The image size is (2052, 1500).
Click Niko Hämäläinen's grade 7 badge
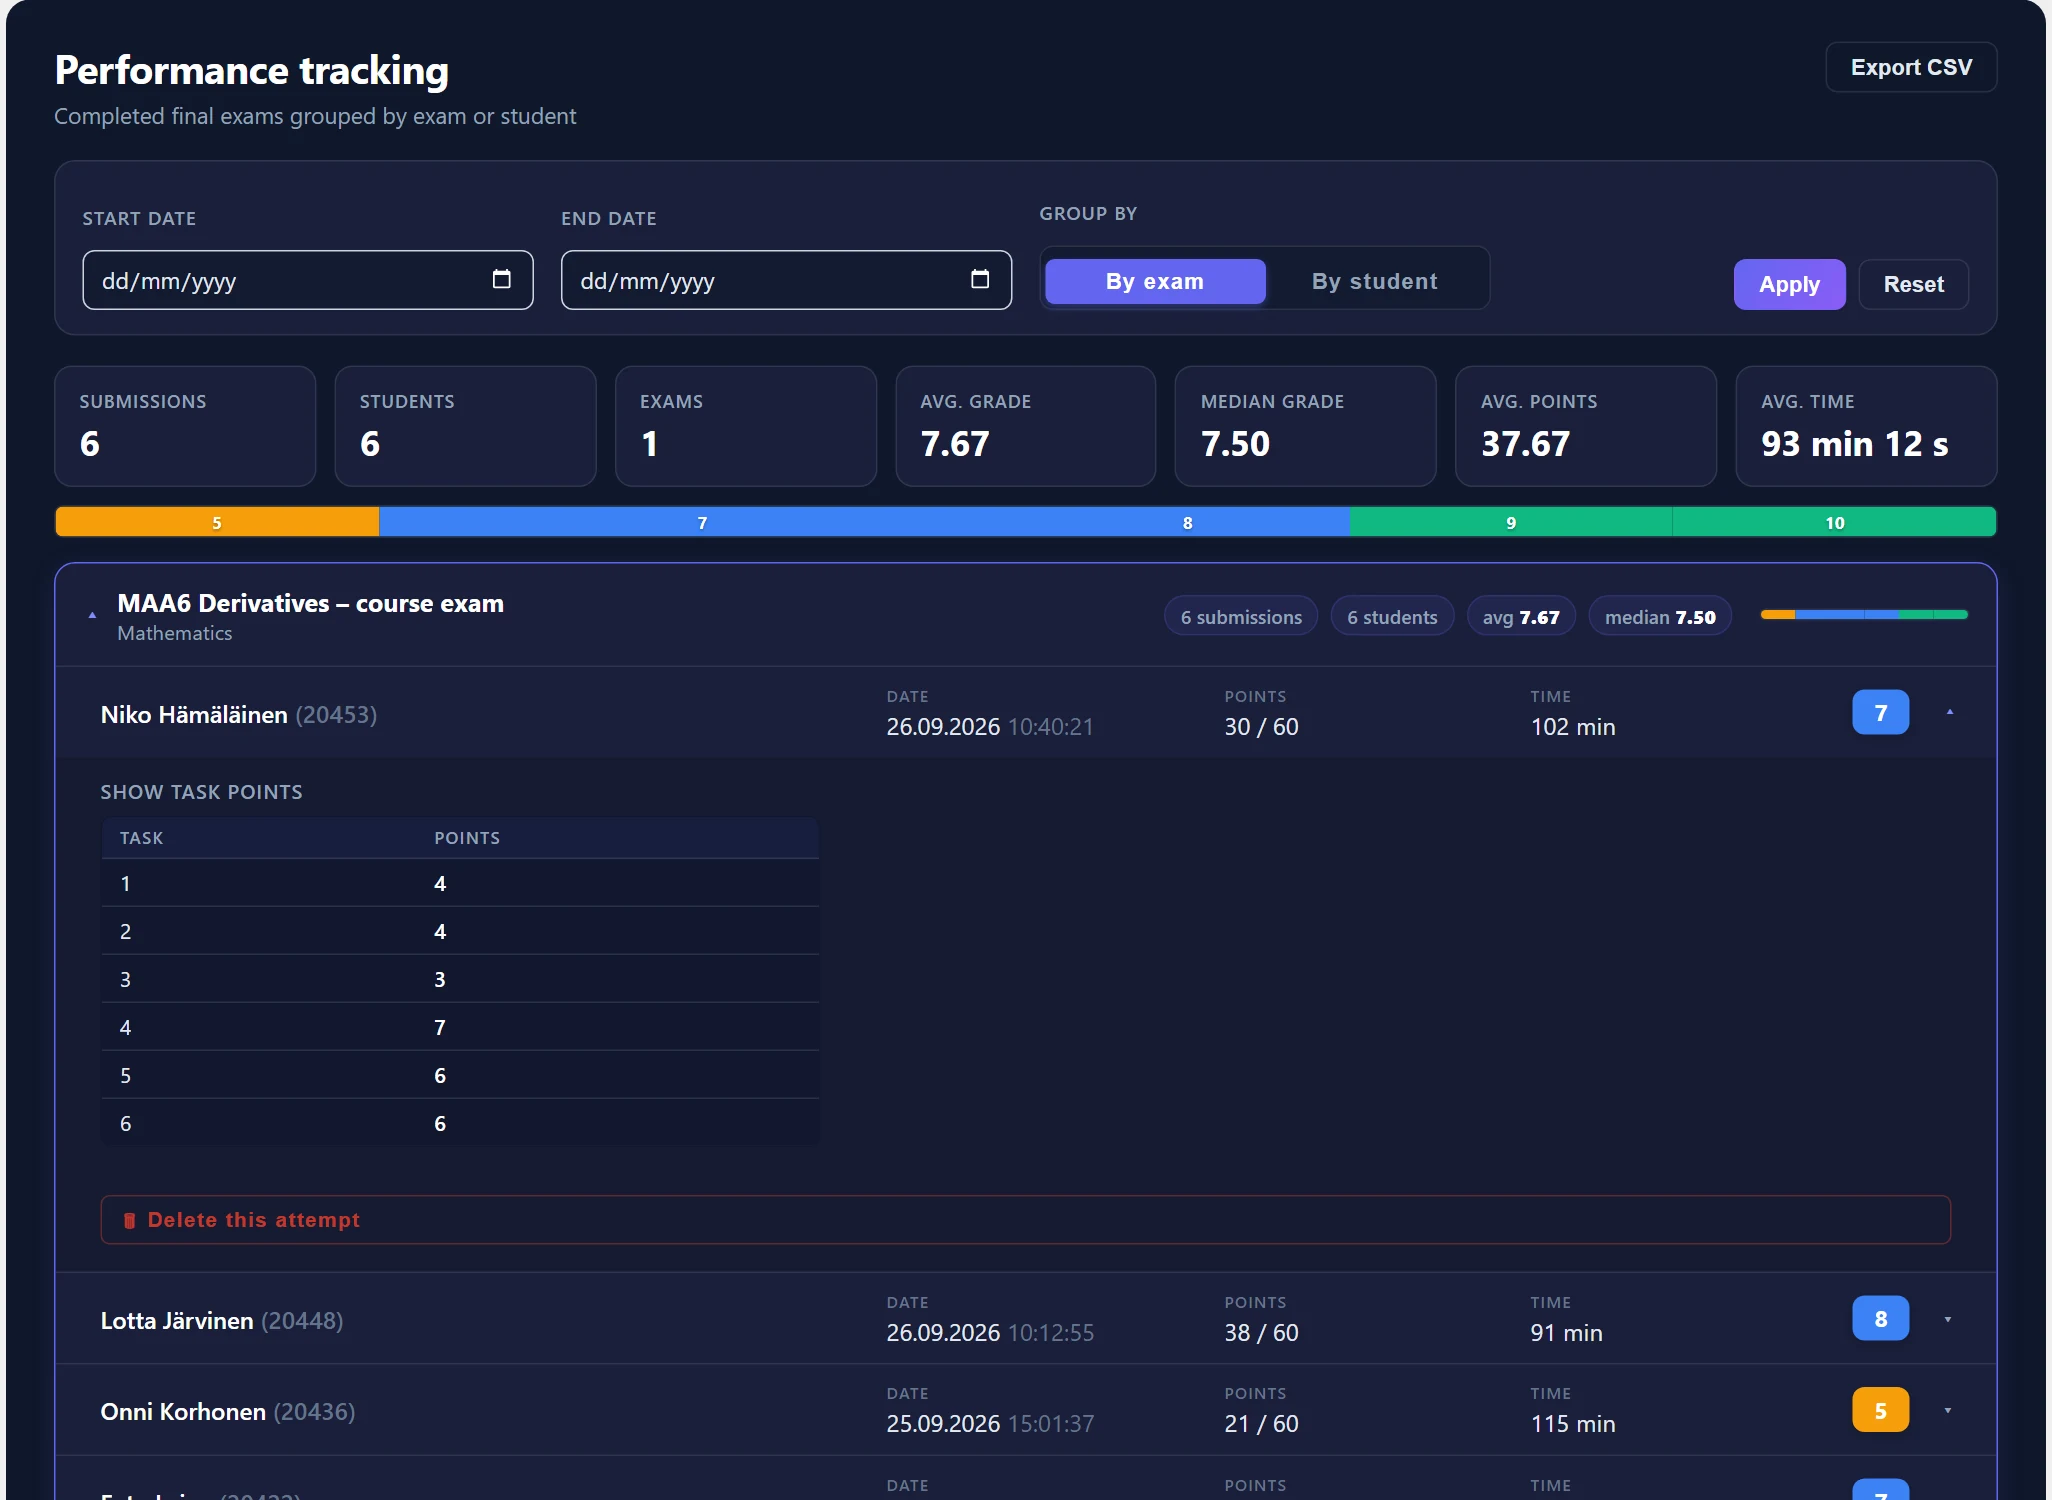point(1880,712)
